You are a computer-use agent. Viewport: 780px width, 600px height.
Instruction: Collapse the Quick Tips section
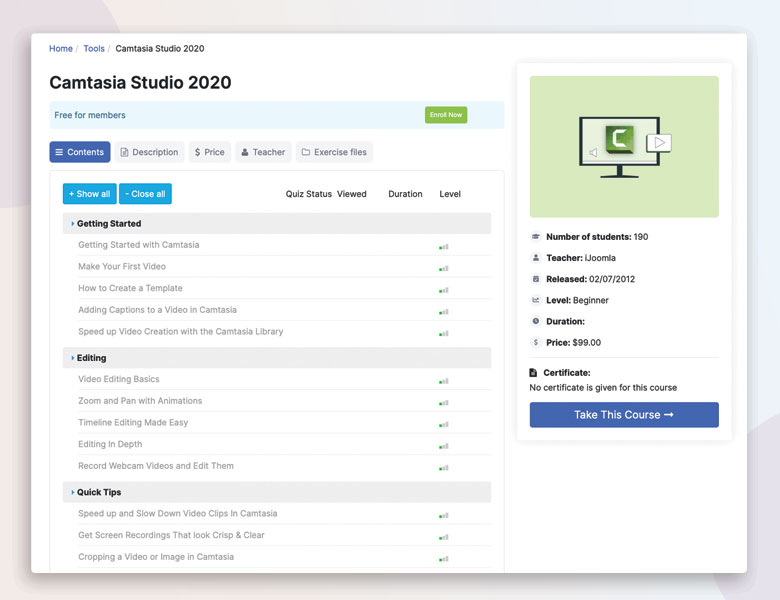coord(277,492)
